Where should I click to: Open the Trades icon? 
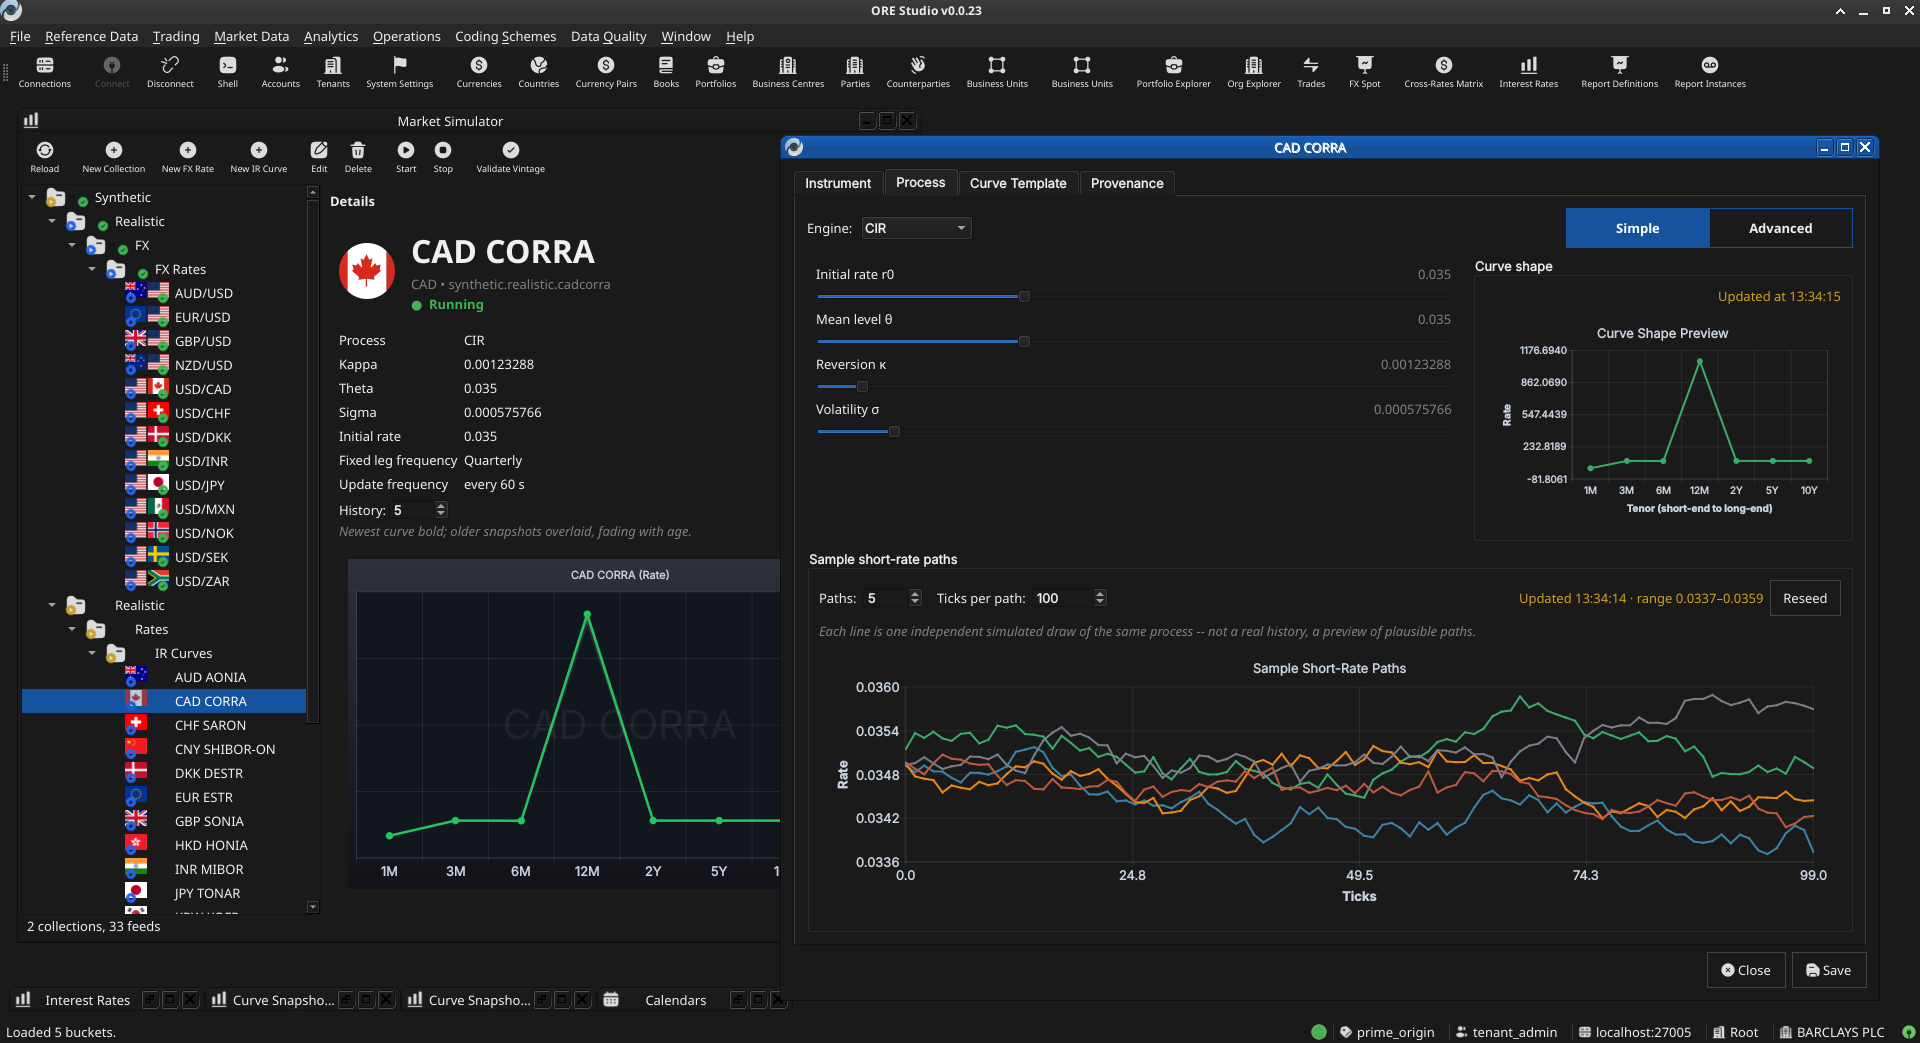tap(1311, 72)
